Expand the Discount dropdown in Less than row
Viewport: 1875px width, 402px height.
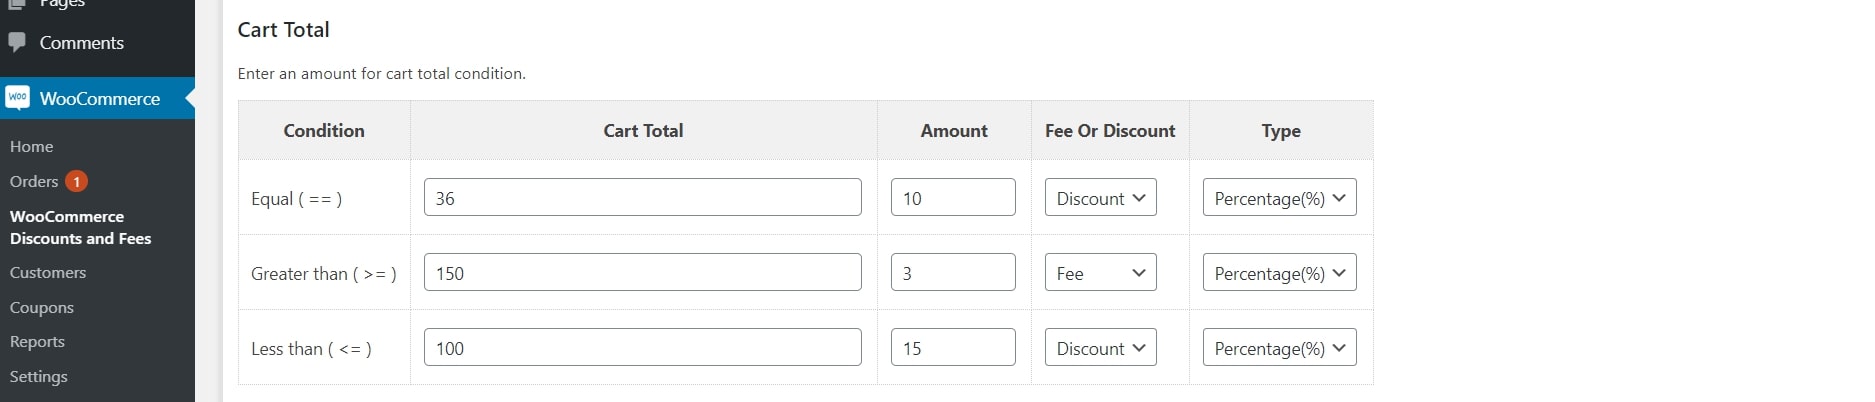click(1100, 348)
